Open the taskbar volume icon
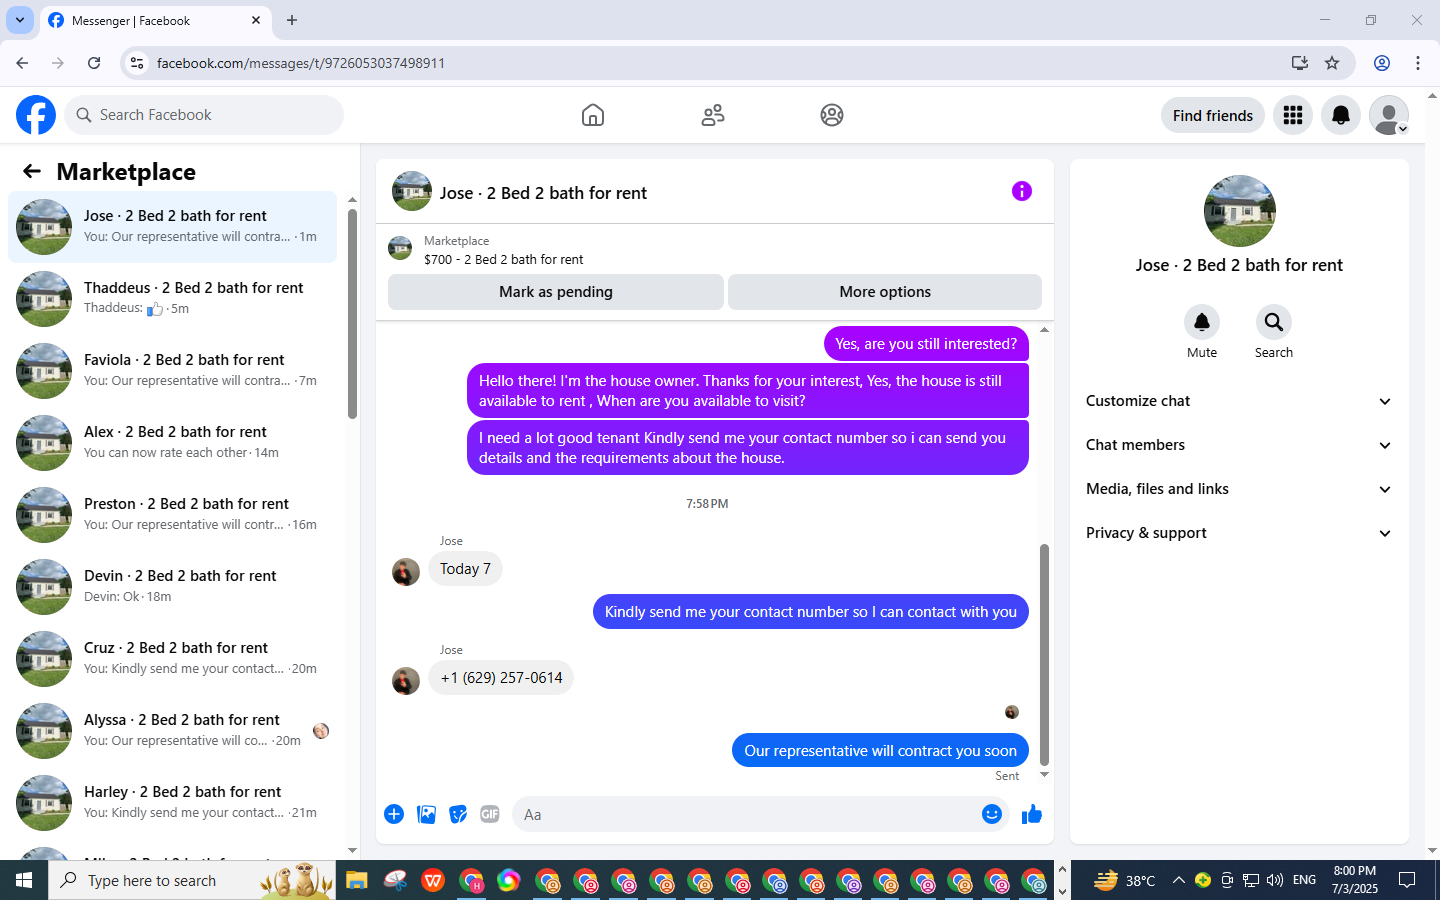The width and height of the screenshot is (1440, 900). pyautogui.click(x=1274, y=880)
